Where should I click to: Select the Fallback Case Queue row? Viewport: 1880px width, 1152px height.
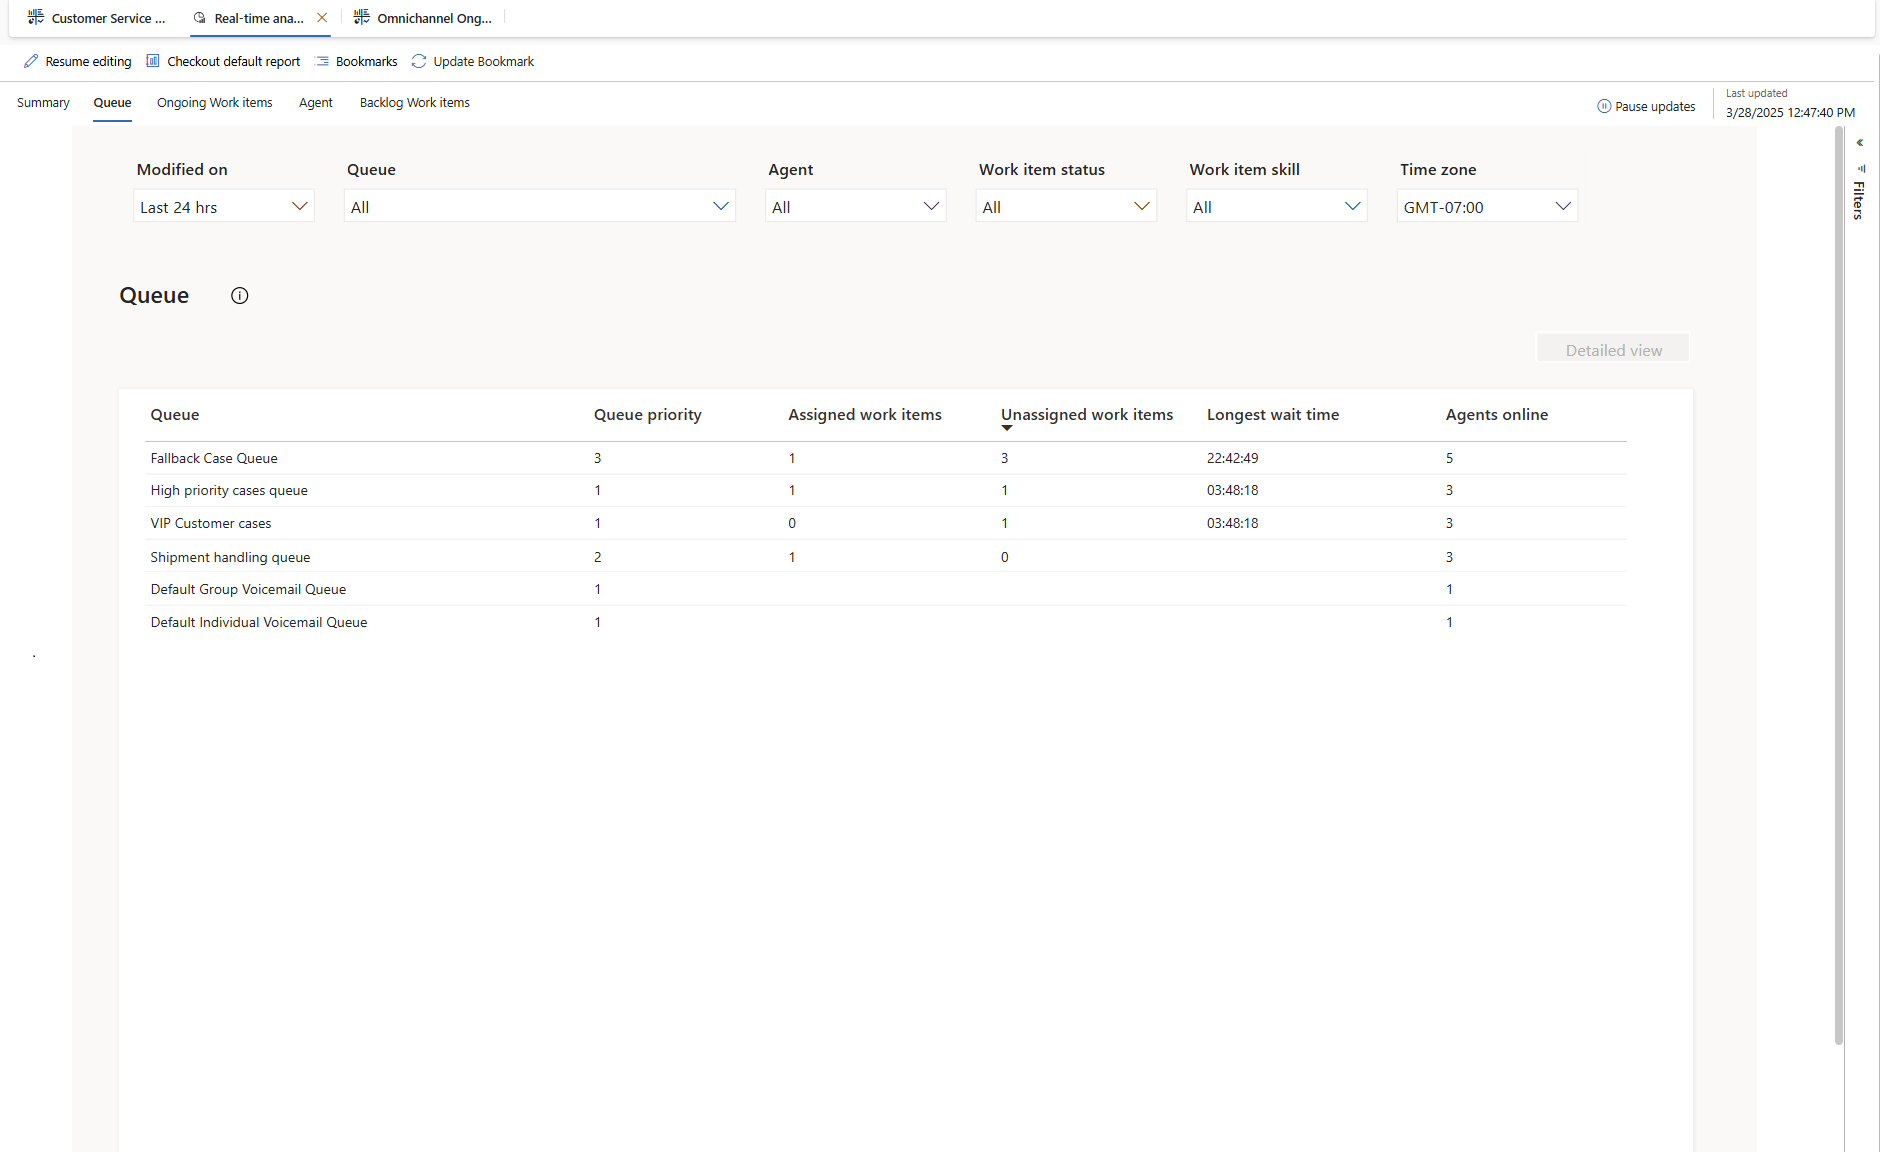tap(885, 458)
